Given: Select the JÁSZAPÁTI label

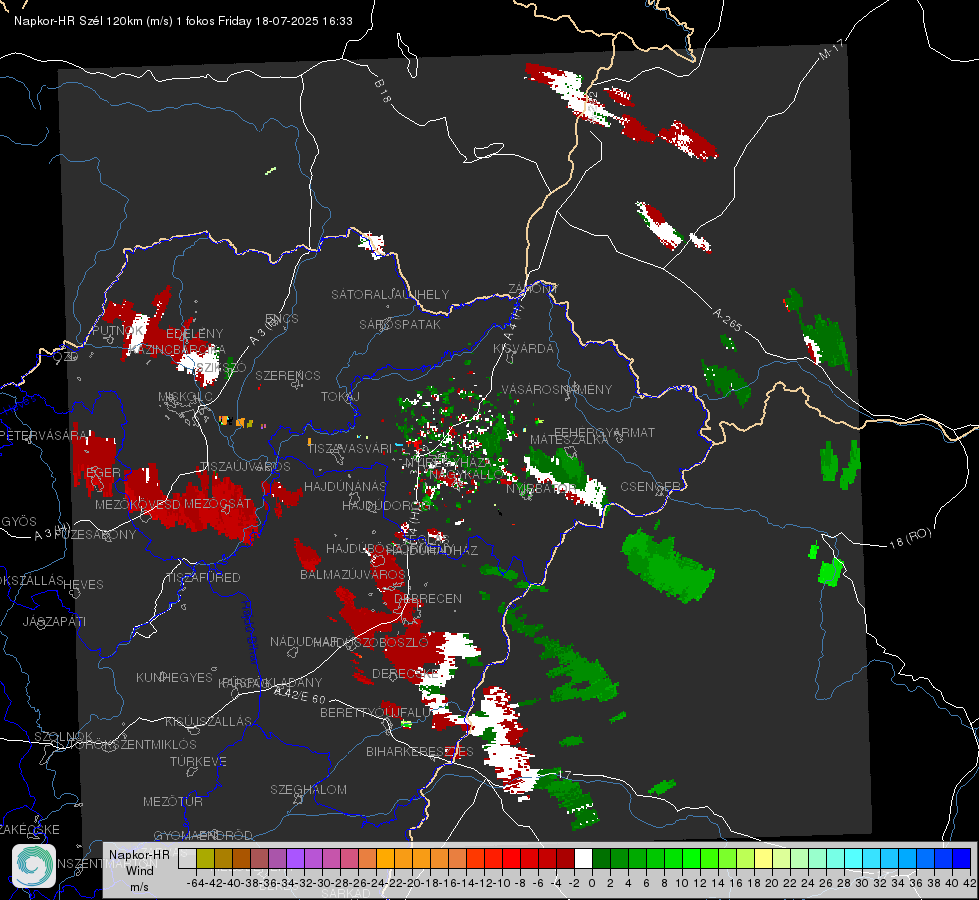Looking at the screenshot, I should pyautogui.click(x=54, y=621).
